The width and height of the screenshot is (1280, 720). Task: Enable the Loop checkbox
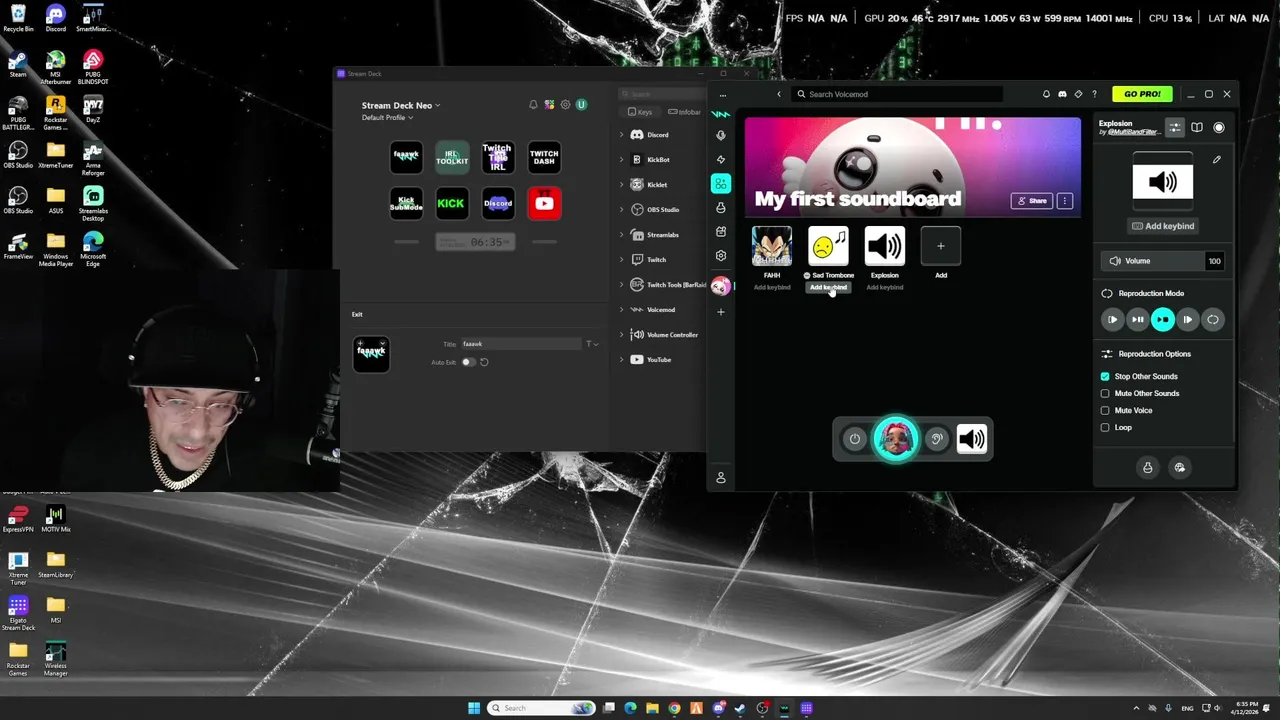tap(1105, 427)
